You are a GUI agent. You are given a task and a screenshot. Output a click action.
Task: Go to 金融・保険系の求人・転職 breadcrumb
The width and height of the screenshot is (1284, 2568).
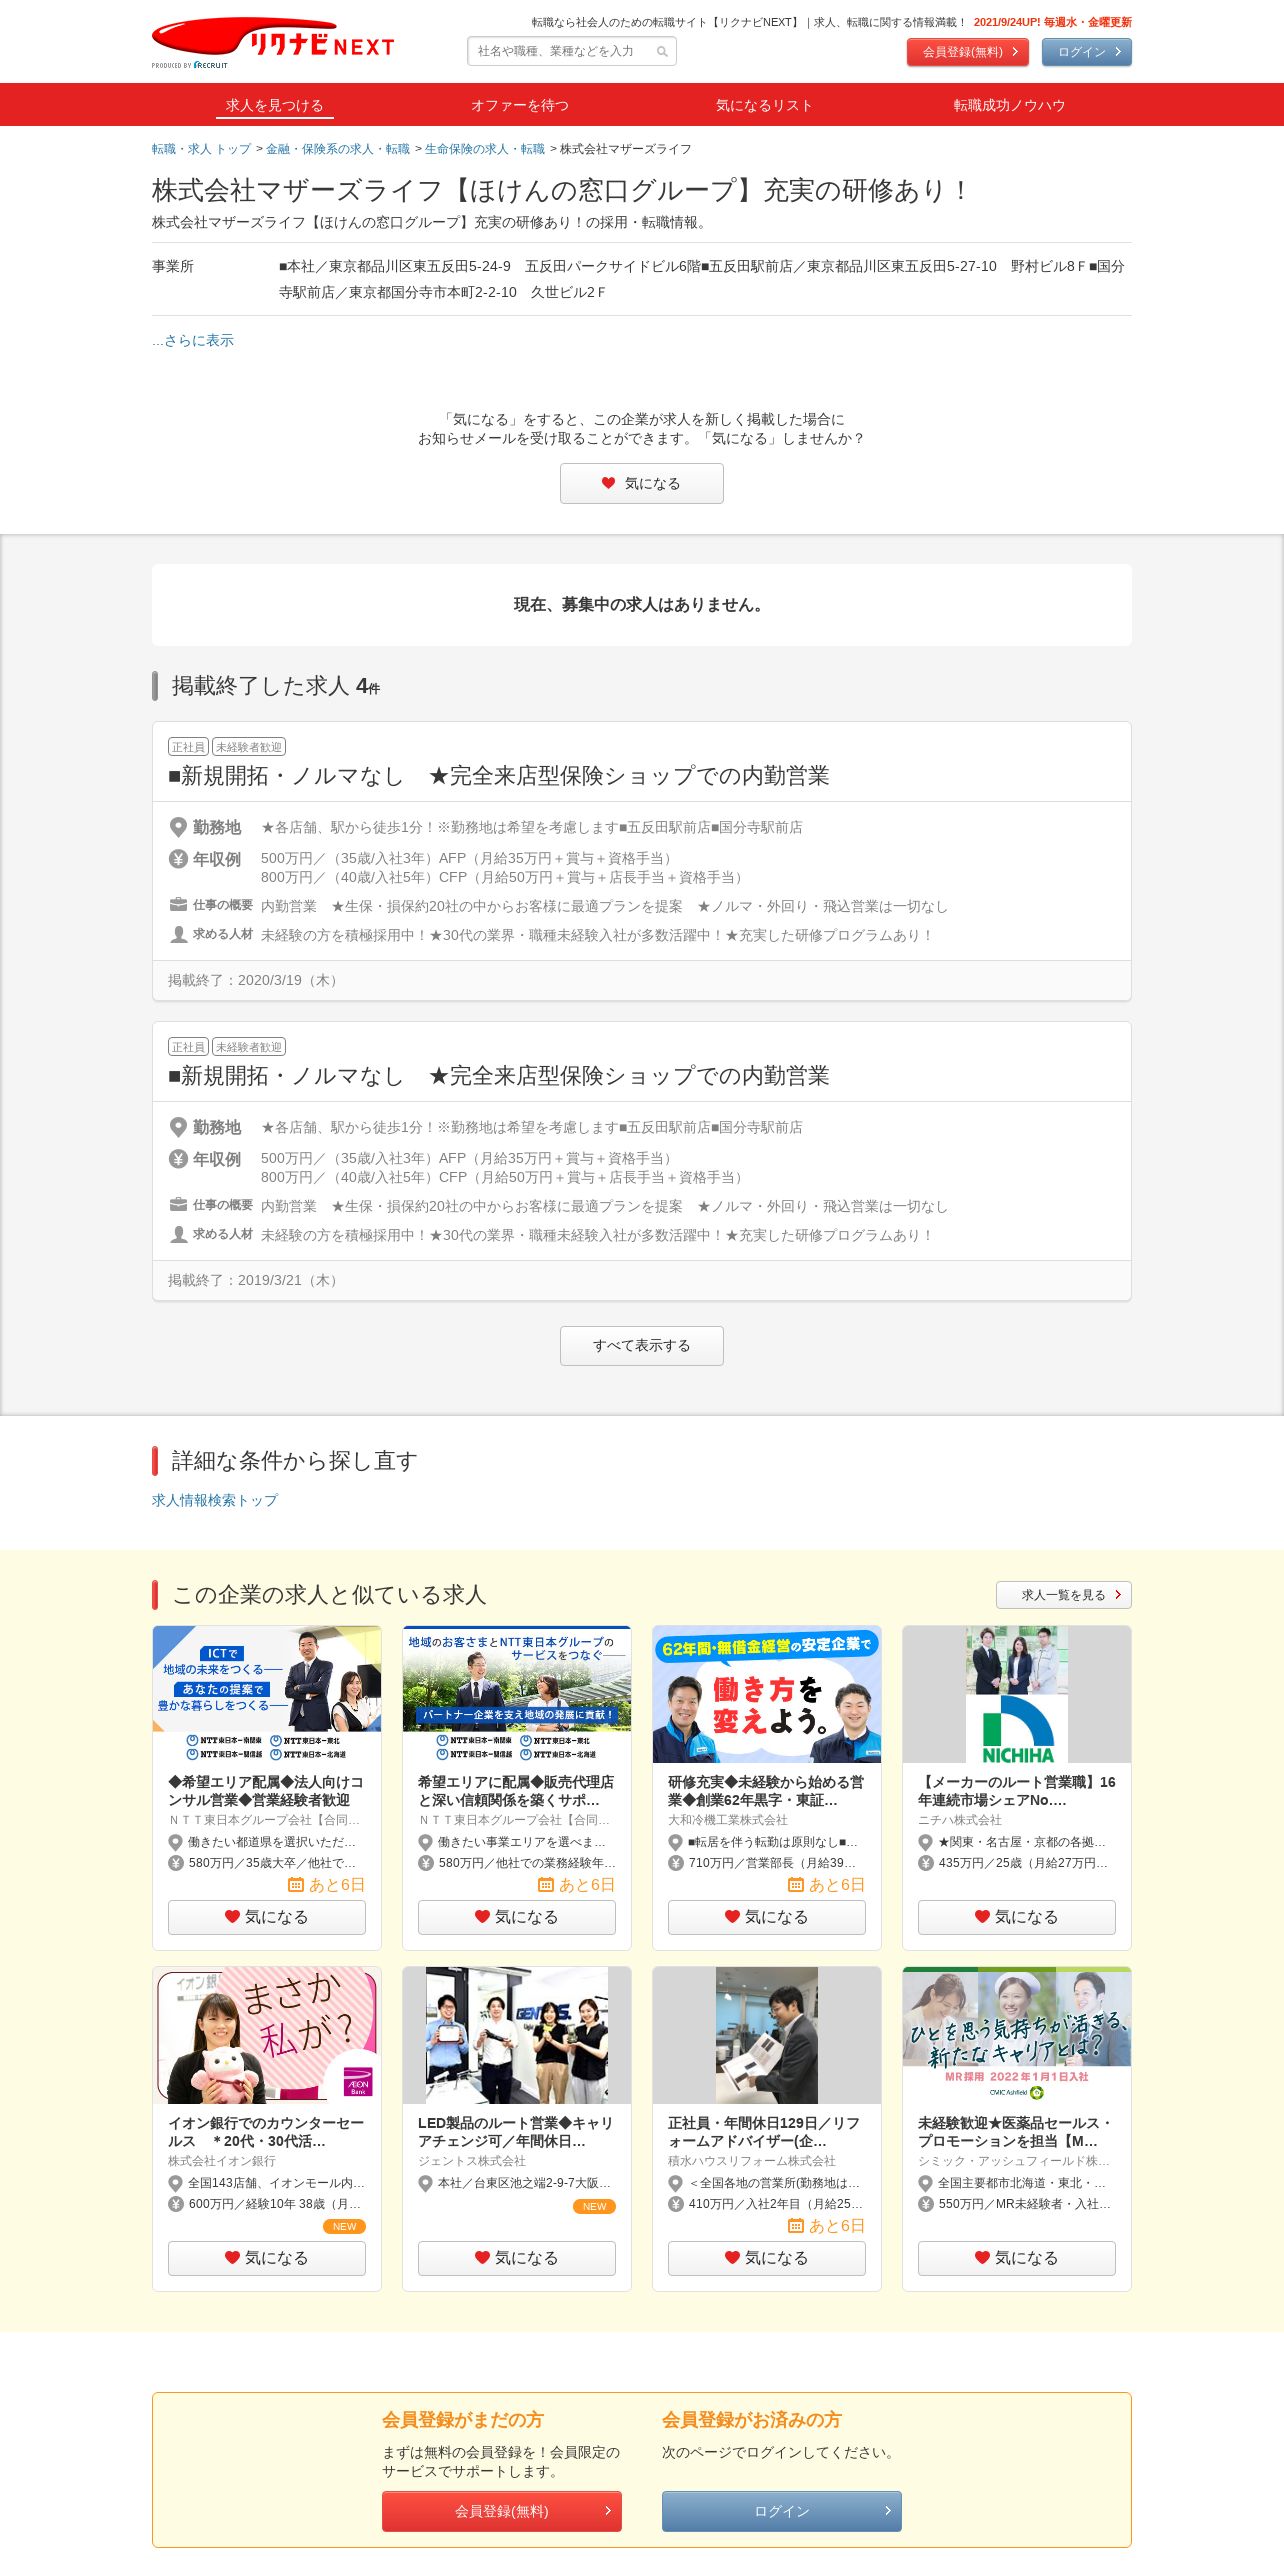(338, 149)
